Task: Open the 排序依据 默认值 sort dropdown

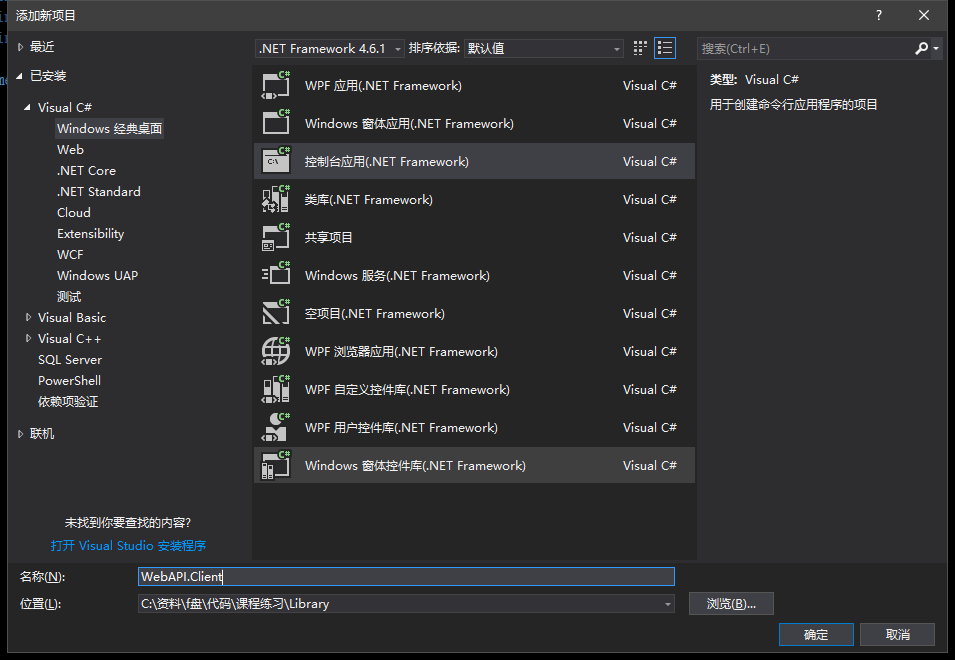Action: 543,49
